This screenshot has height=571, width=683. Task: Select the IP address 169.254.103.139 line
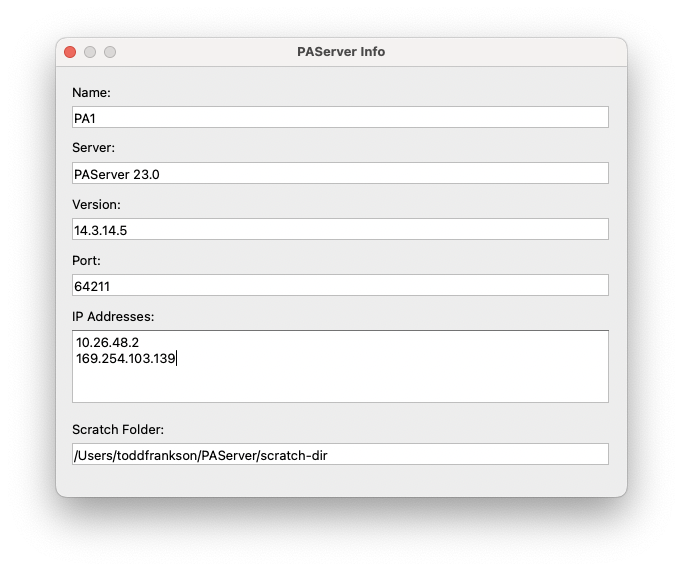126,358
